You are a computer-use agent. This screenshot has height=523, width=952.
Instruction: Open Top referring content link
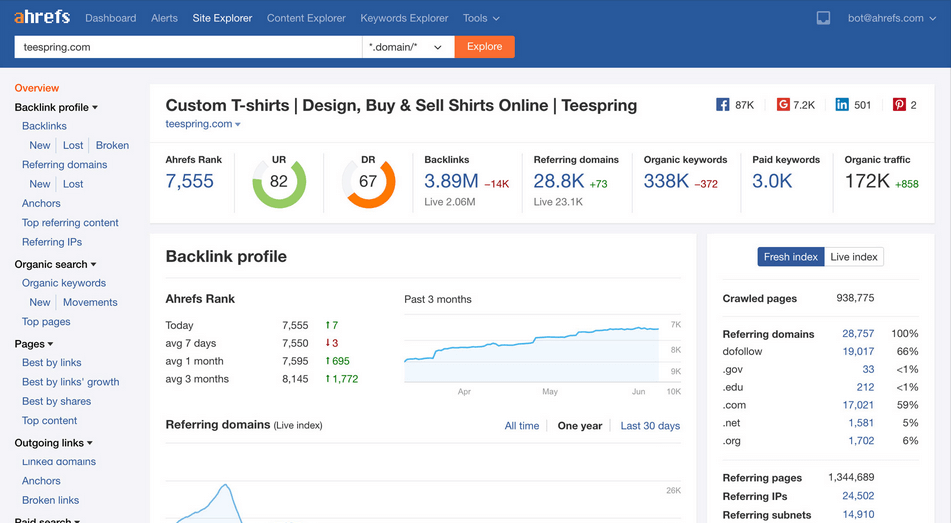click(x=70, y=222)
